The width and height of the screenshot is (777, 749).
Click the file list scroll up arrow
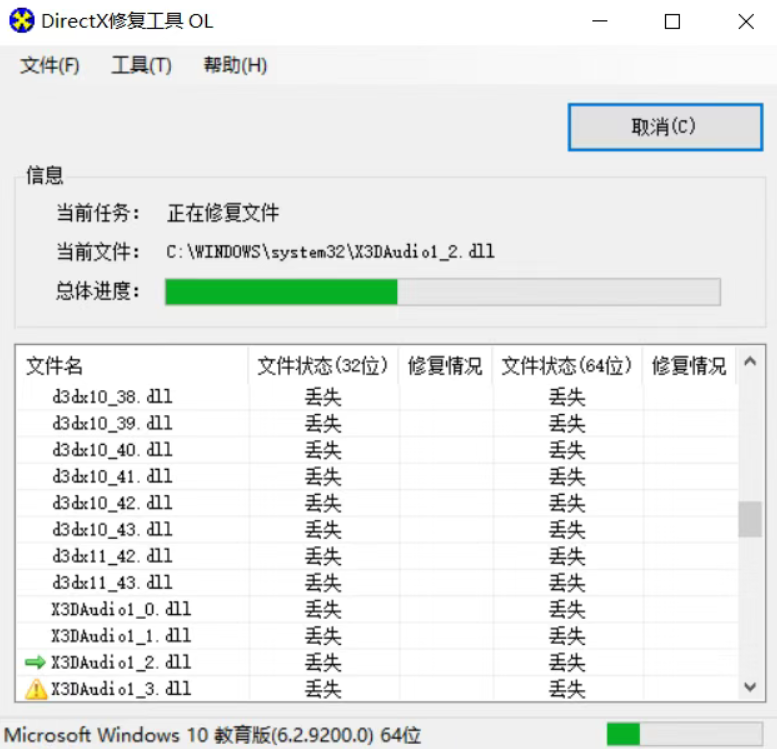750,361
